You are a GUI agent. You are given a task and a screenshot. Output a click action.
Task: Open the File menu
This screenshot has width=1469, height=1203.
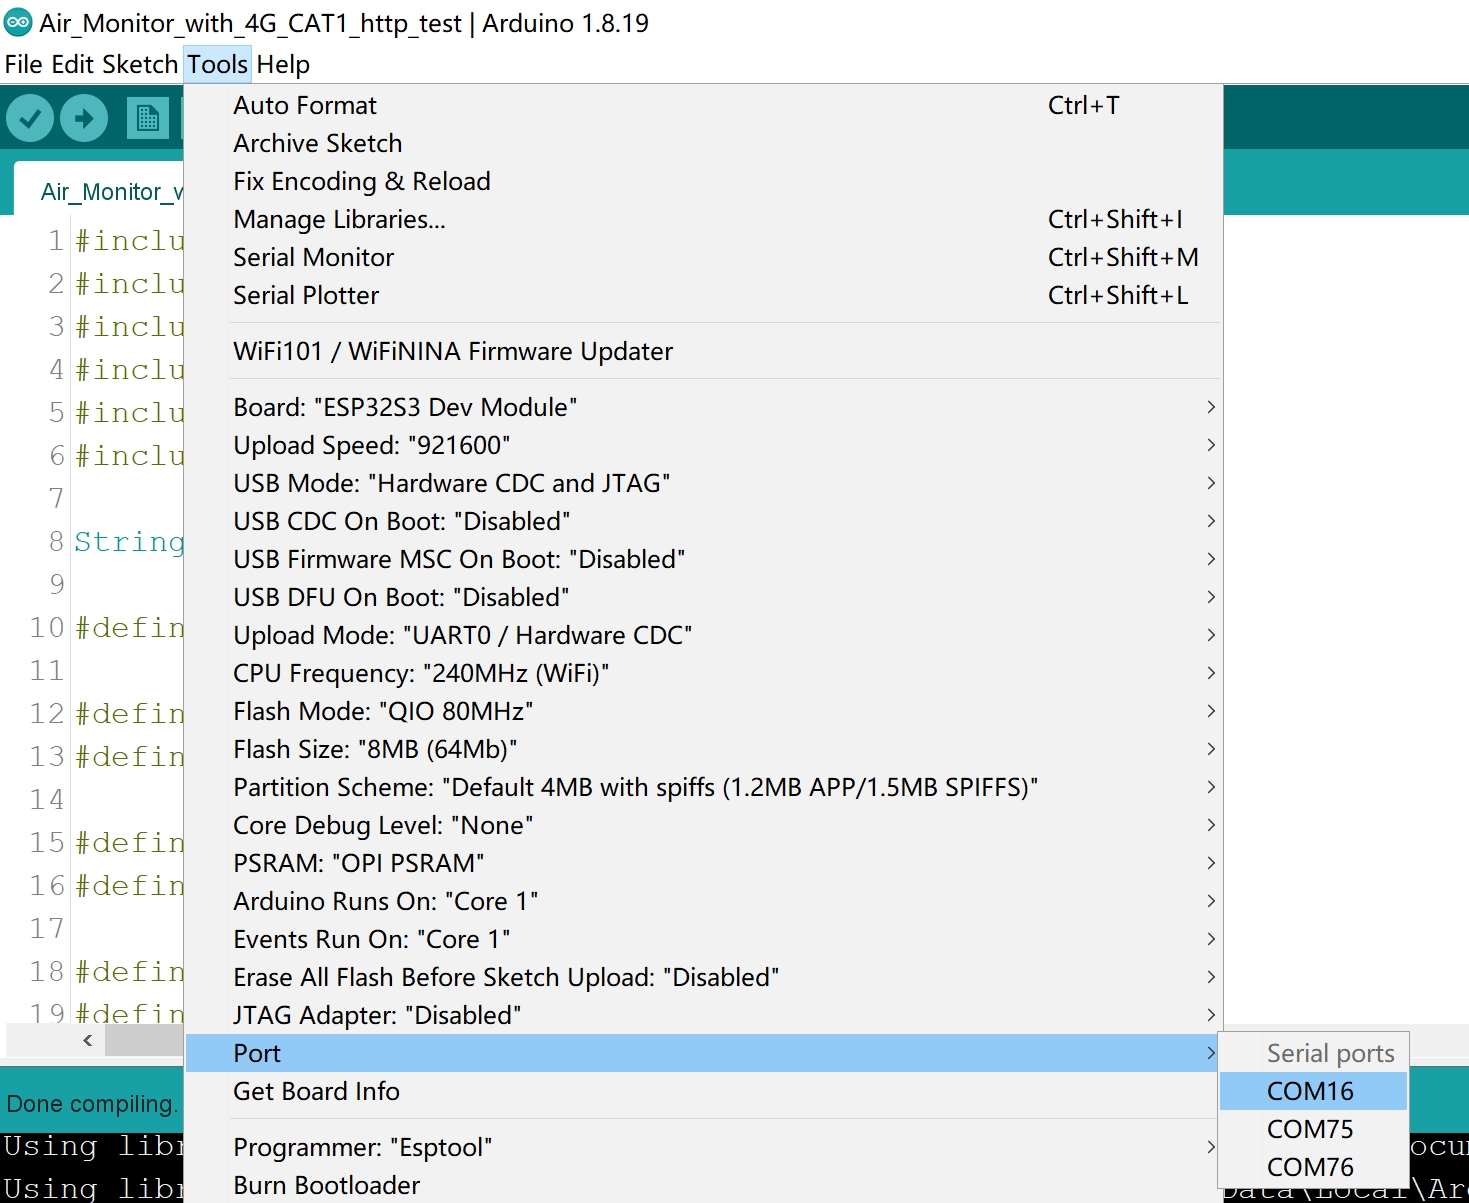click(23, 65)
